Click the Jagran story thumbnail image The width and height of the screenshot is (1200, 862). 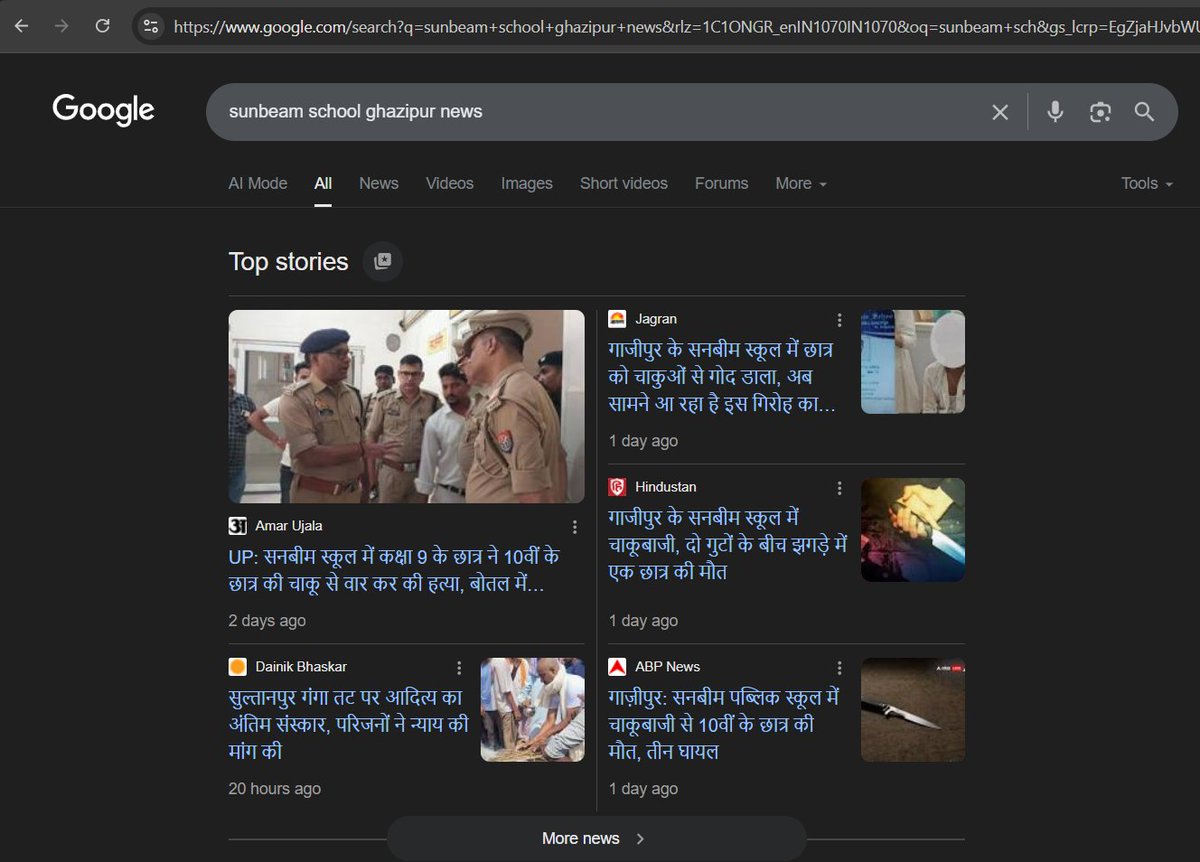pyautogui.click(x=913, y=362)
